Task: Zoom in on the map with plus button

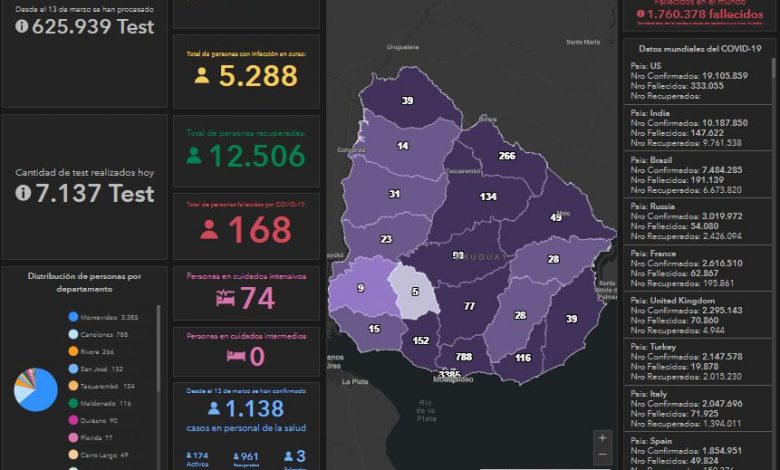Action: tap(601, 438)
